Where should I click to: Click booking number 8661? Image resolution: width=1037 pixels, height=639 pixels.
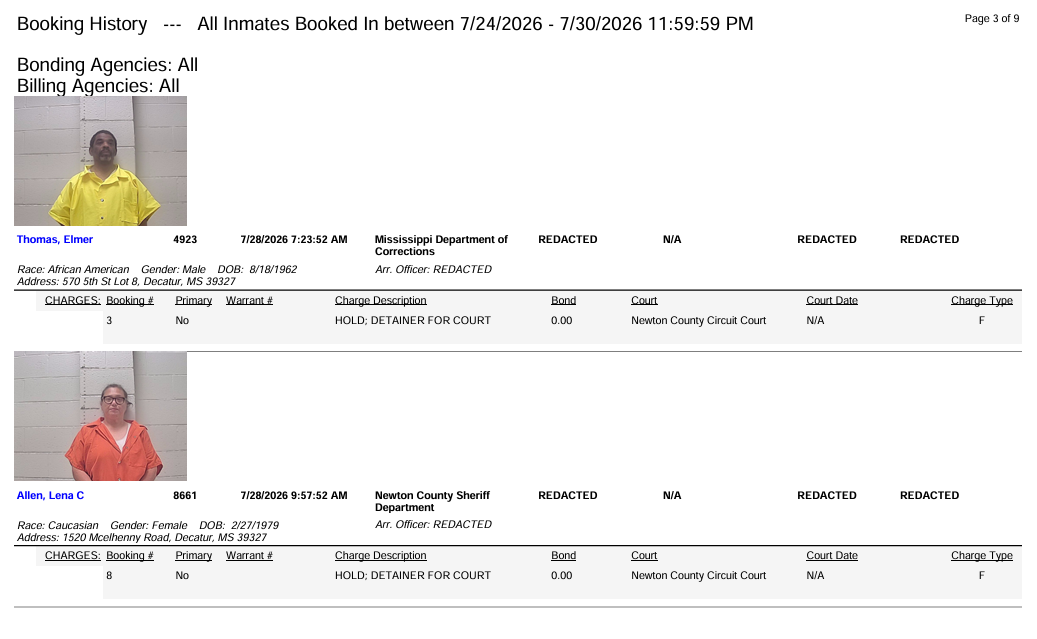click(x=185, y=495)
